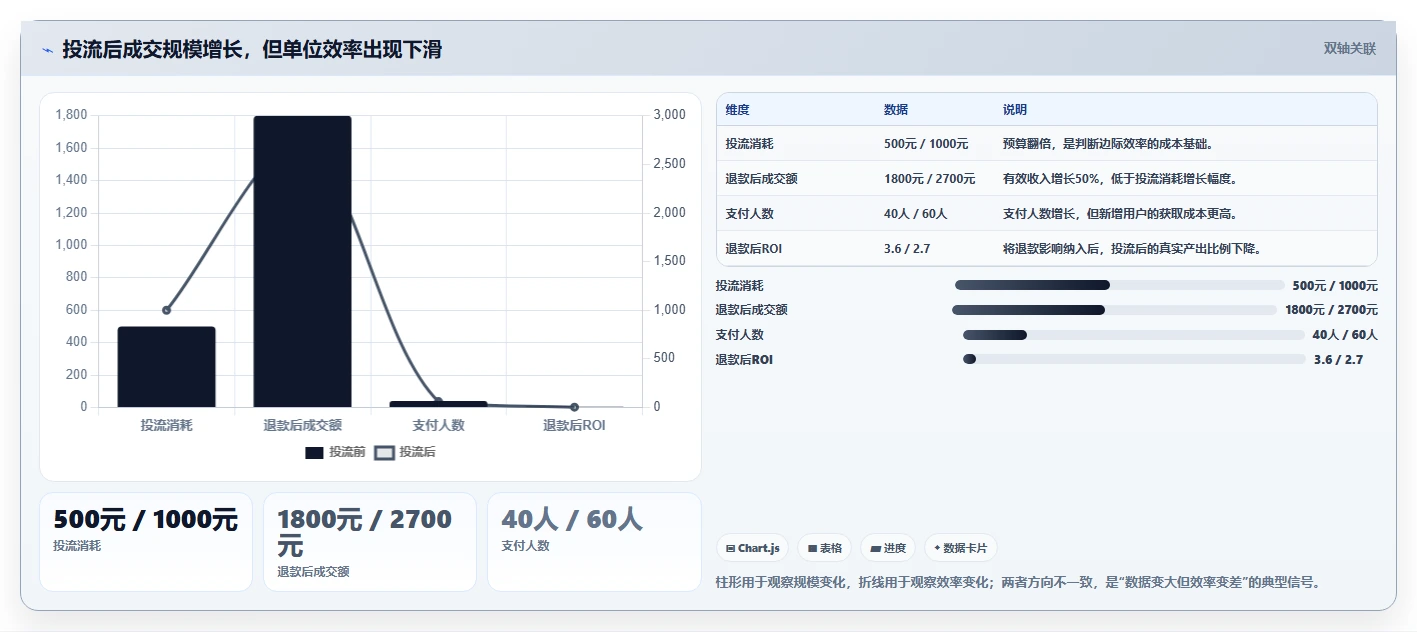1417x632 pixels.
Task: Click the 退款后ROI x-axis label
Action: (x=574, y=425)
